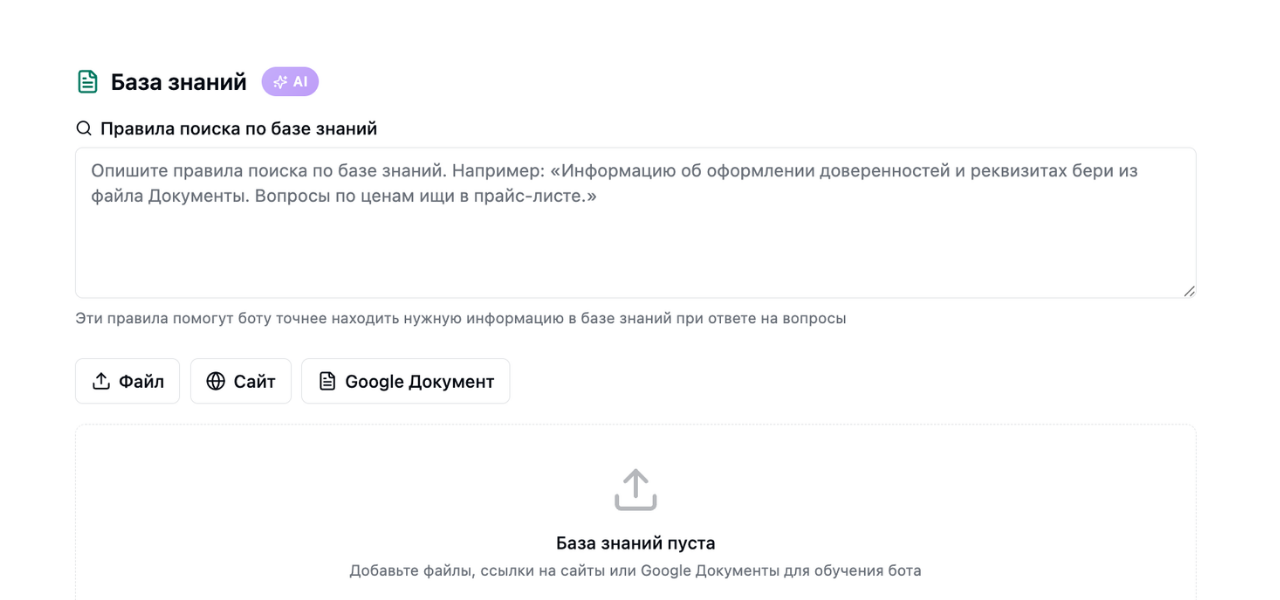Click the Правила поиска по базе знаний label
1280x600 pixels.
(238, 129)
